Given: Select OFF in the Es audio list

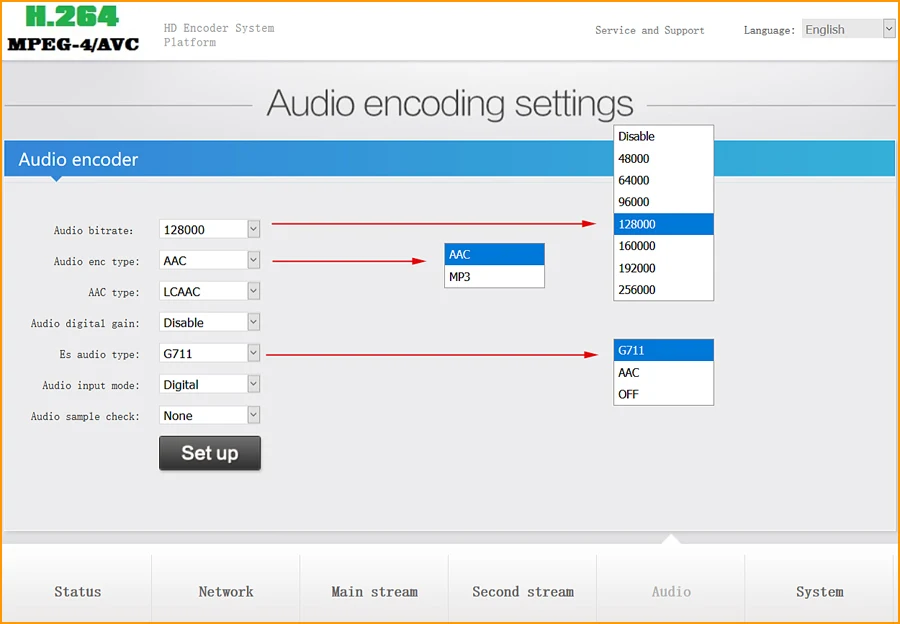Looking at the screenshot, I should click(664, 394).
